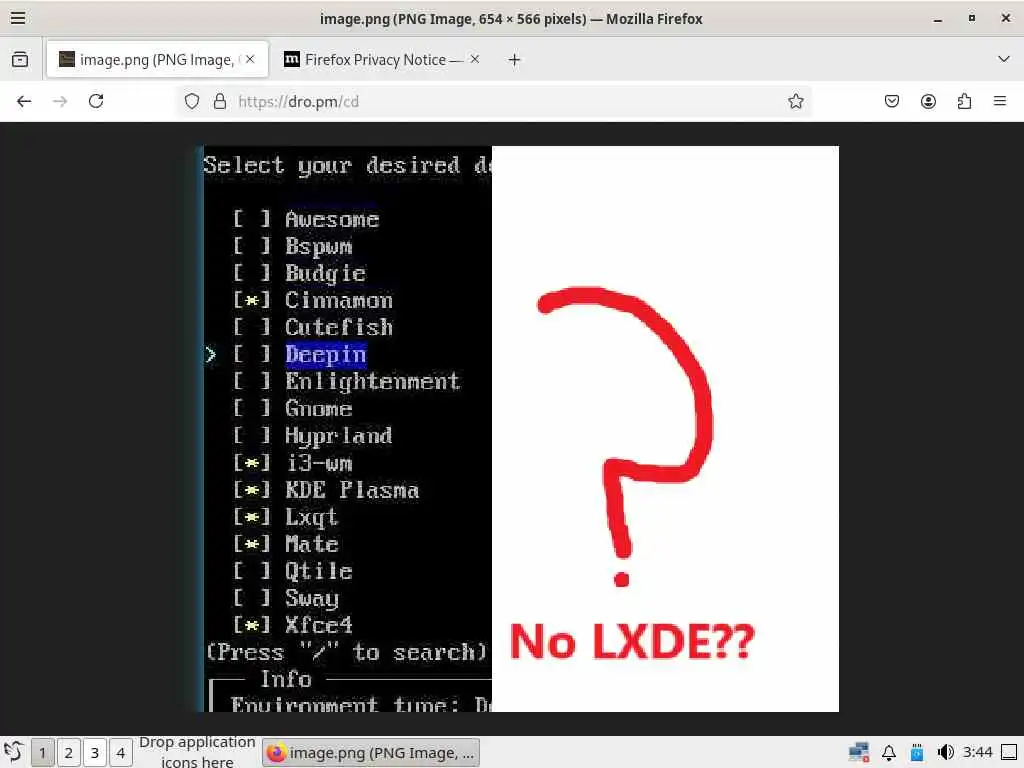Switch to workspace 3

click(95, 753)
